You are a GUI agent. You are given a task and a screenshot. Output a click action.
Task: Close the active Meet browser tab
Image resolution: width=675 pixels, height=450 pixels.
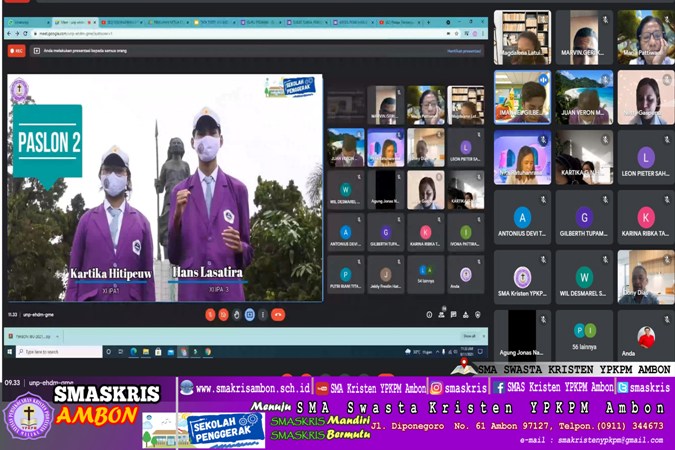[x=94, y=22]
